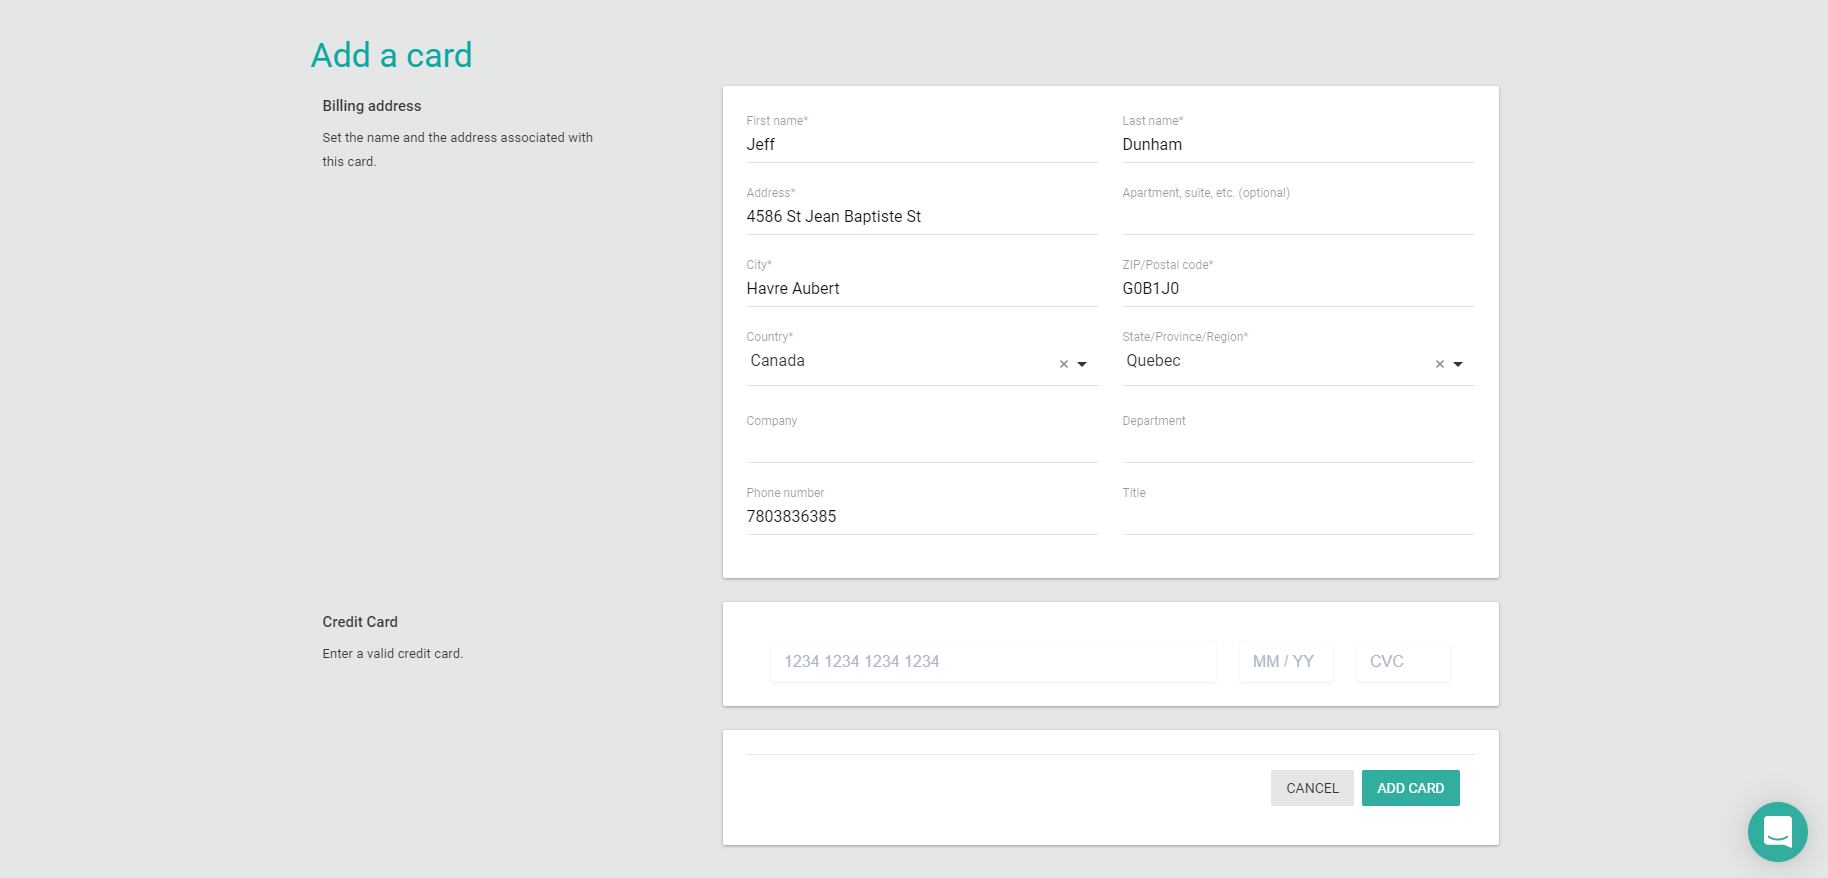Select the Last name field Dunham
Image resolution: width=1828 pixels, height=878 pixels.
click(1296, 145)
